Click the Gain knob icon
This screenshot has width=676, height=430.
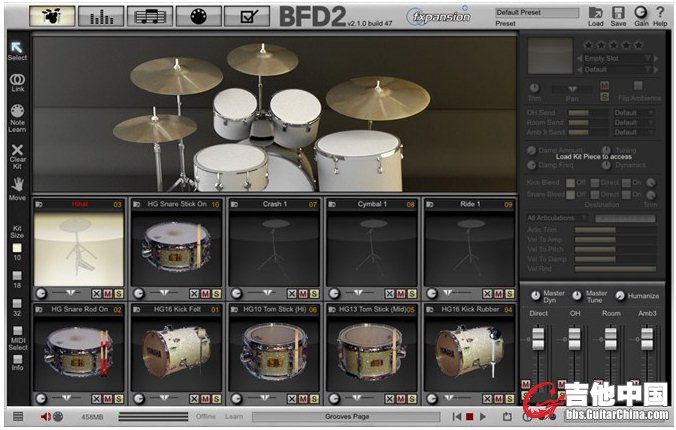641,13
